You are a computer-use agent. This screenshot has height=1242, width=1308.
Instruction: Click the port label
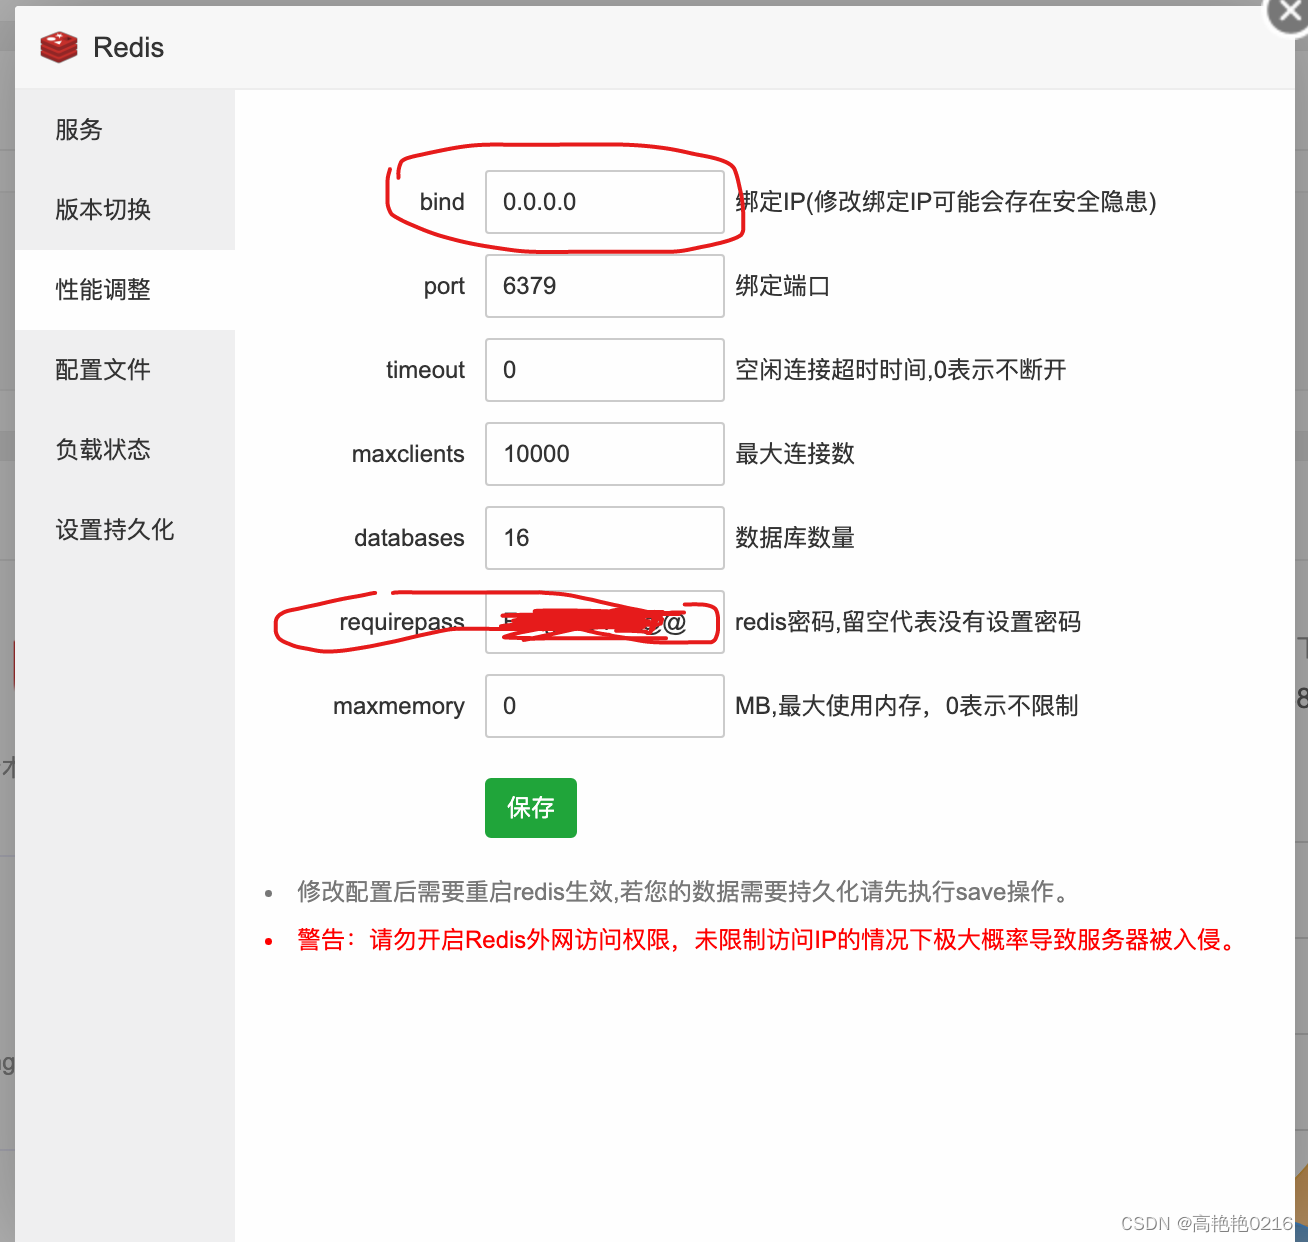[x=444, y=287]
